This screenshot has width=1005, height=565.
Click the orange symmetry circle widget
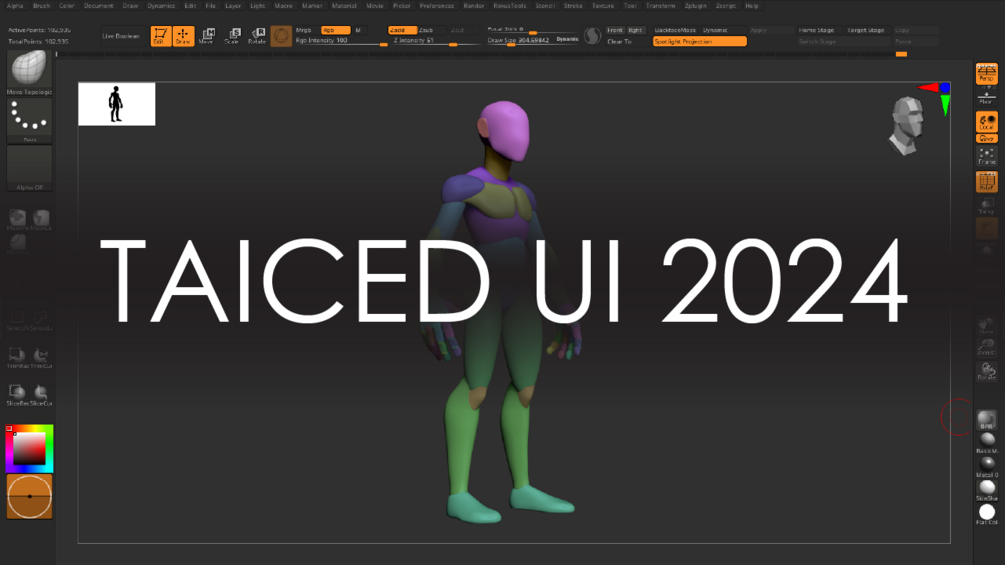29,496
